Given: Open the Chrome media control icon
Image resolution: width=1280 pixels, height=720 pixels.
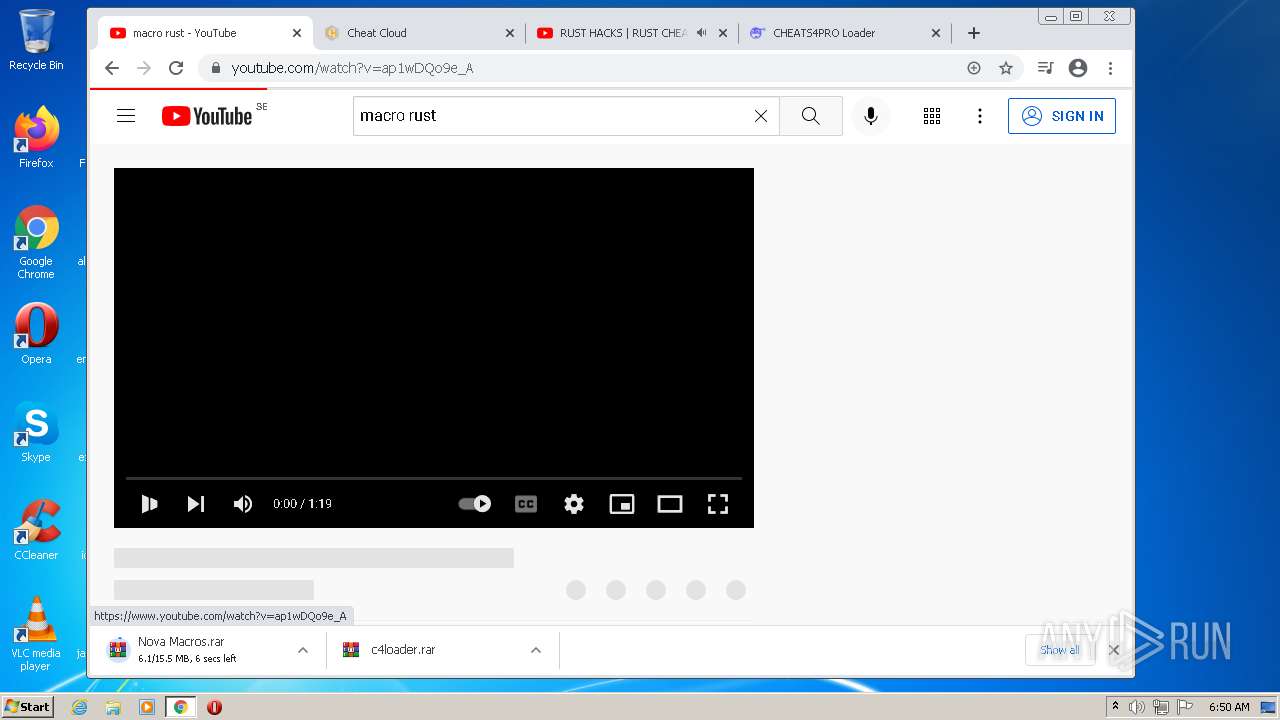Looking at the screenshot, I should pyautogui.click(x=1045, y=68).
